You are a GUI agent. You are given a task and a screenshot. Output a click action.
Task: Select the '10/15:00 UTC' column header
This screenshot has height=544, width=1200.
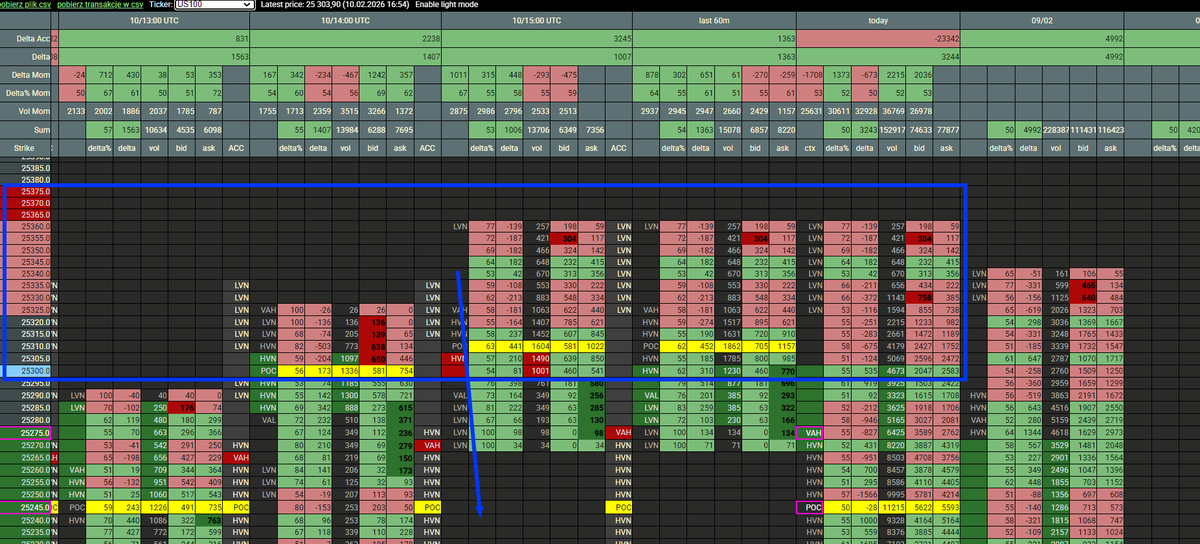[536, 20]
